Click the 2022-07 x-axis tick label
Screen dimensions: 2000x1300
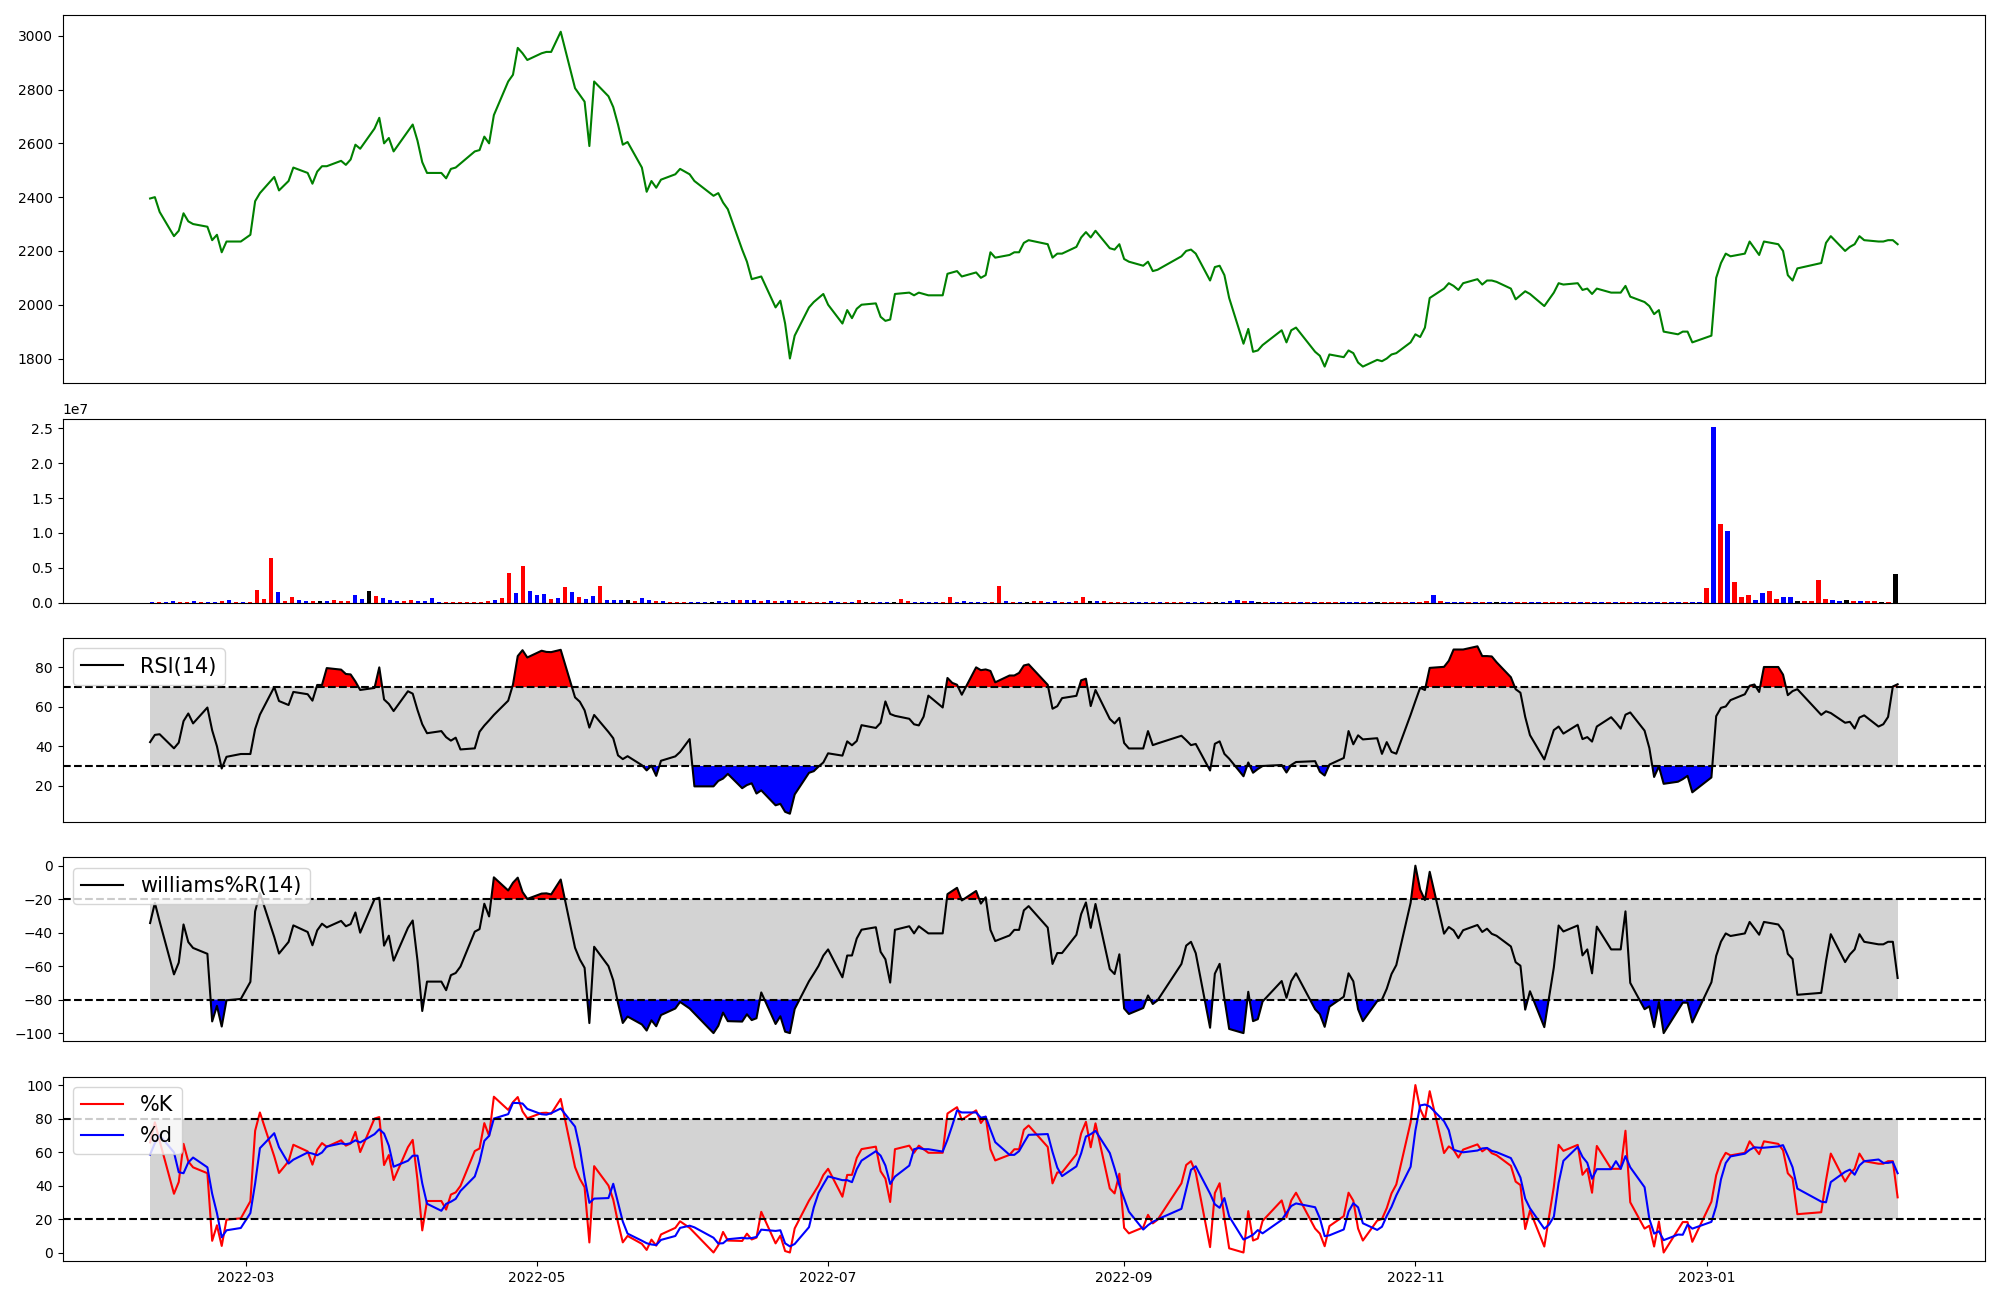(829, 1277)
